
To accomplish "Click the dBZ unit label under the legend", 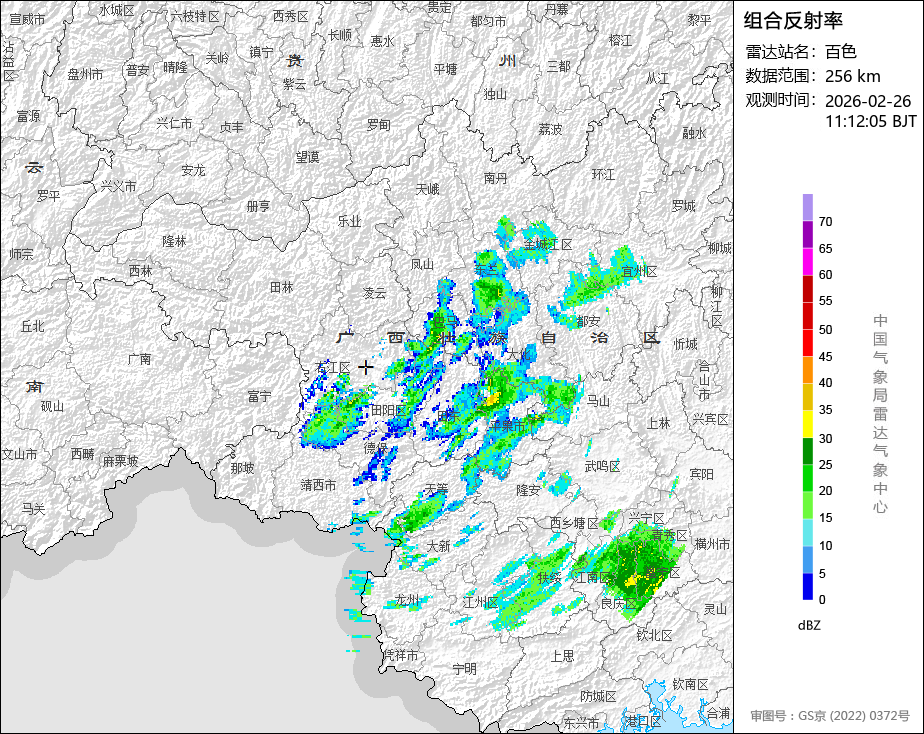I will (809, 626).
